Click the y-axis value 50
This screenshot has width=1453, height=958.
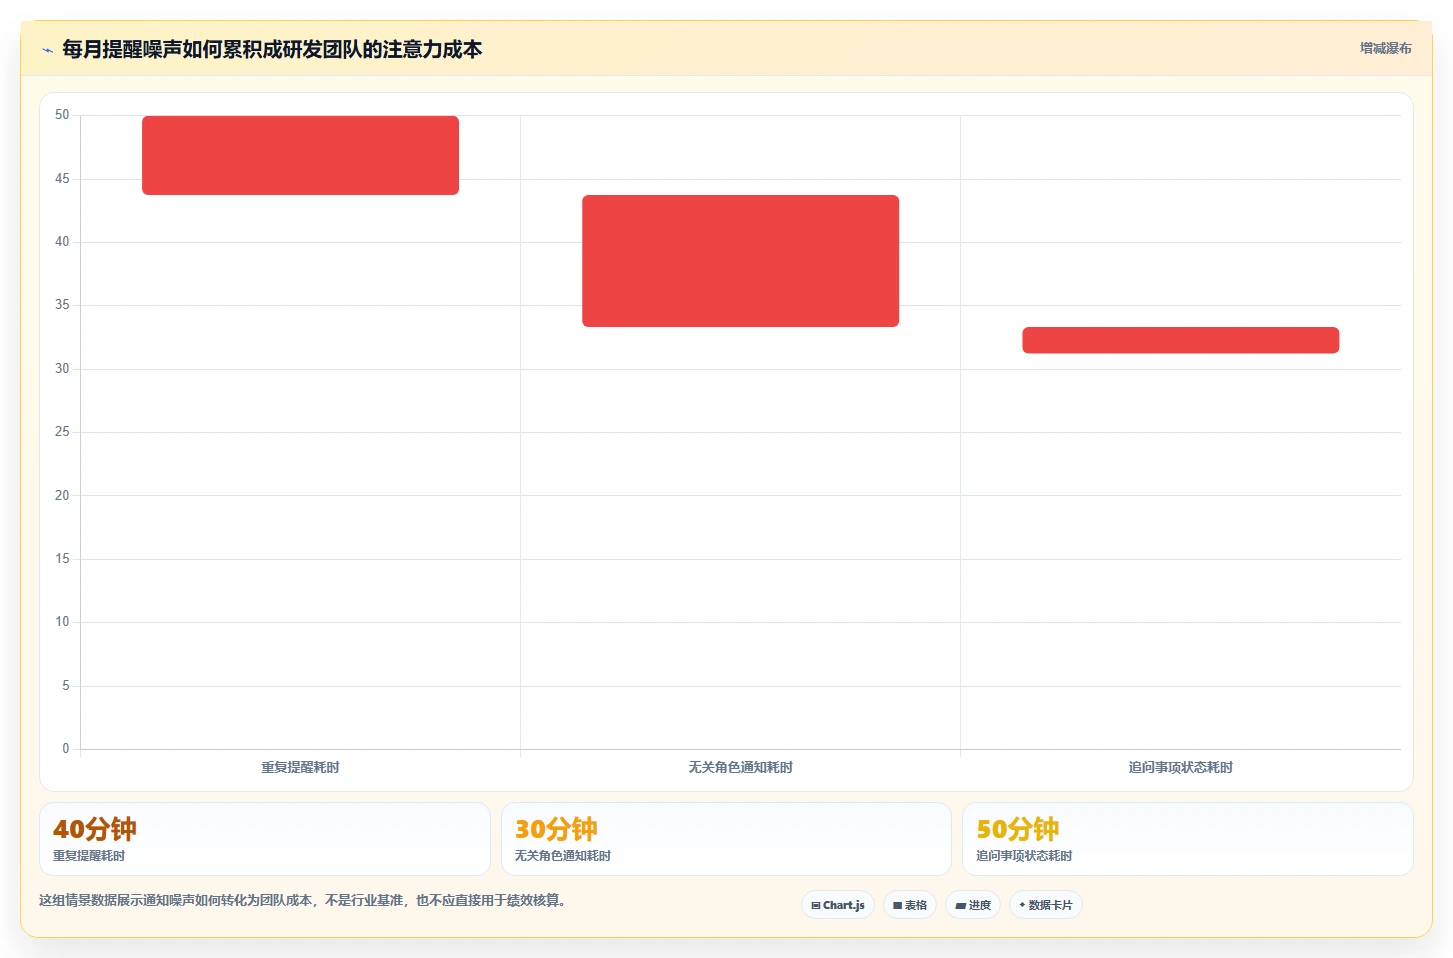tap(62, 115)
